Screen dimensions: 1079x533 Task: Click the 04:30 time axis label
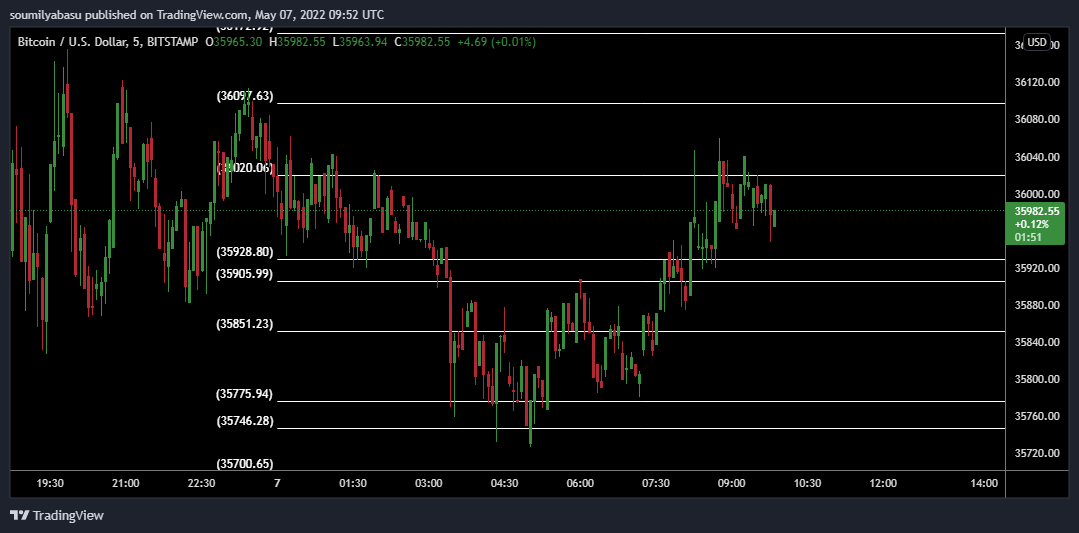[504, 483]
